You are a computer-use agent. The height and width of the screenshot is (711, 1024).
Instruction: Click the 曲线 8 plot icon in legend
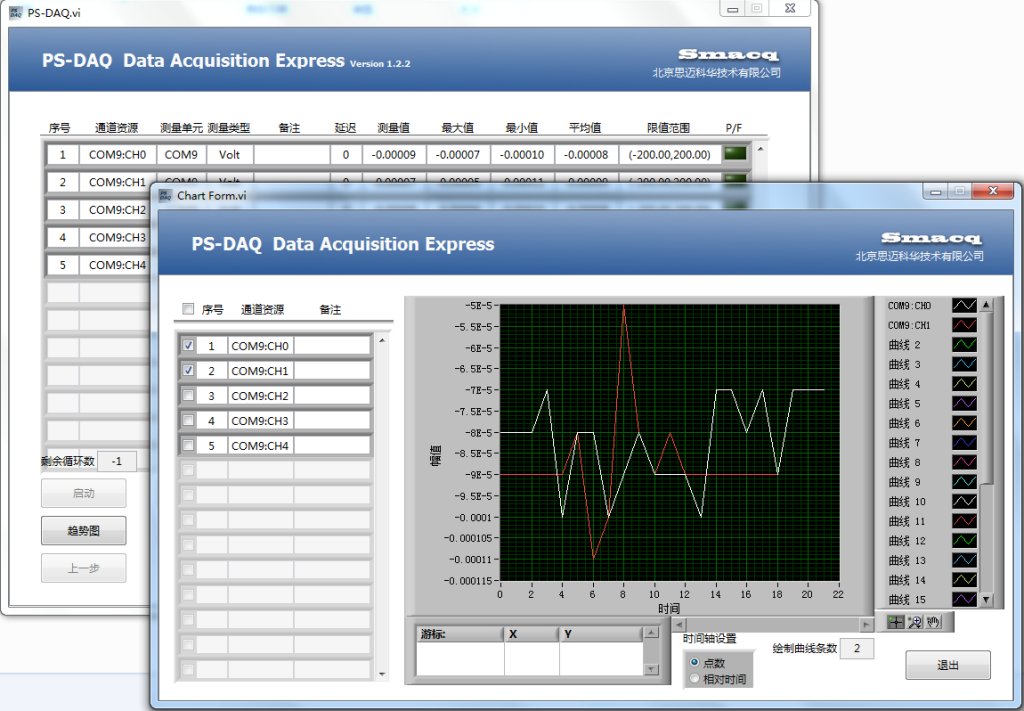coord(964,462)
